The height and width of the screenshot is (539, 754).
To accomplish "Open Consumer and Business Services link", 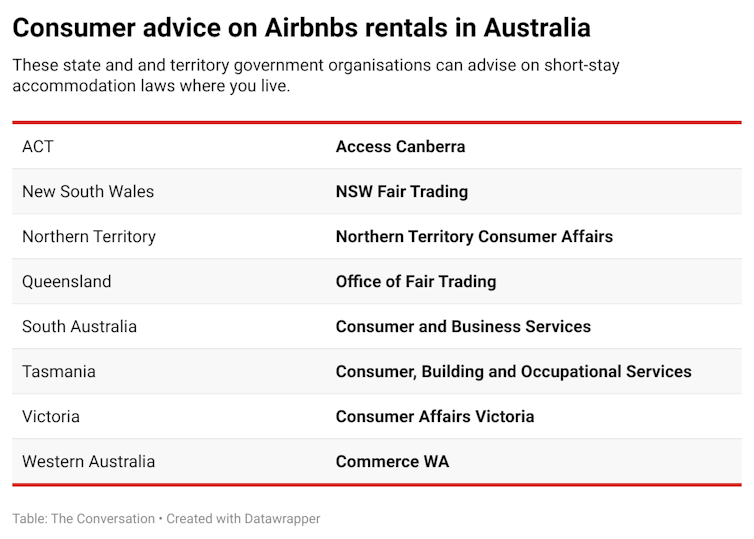I will 463,326.
